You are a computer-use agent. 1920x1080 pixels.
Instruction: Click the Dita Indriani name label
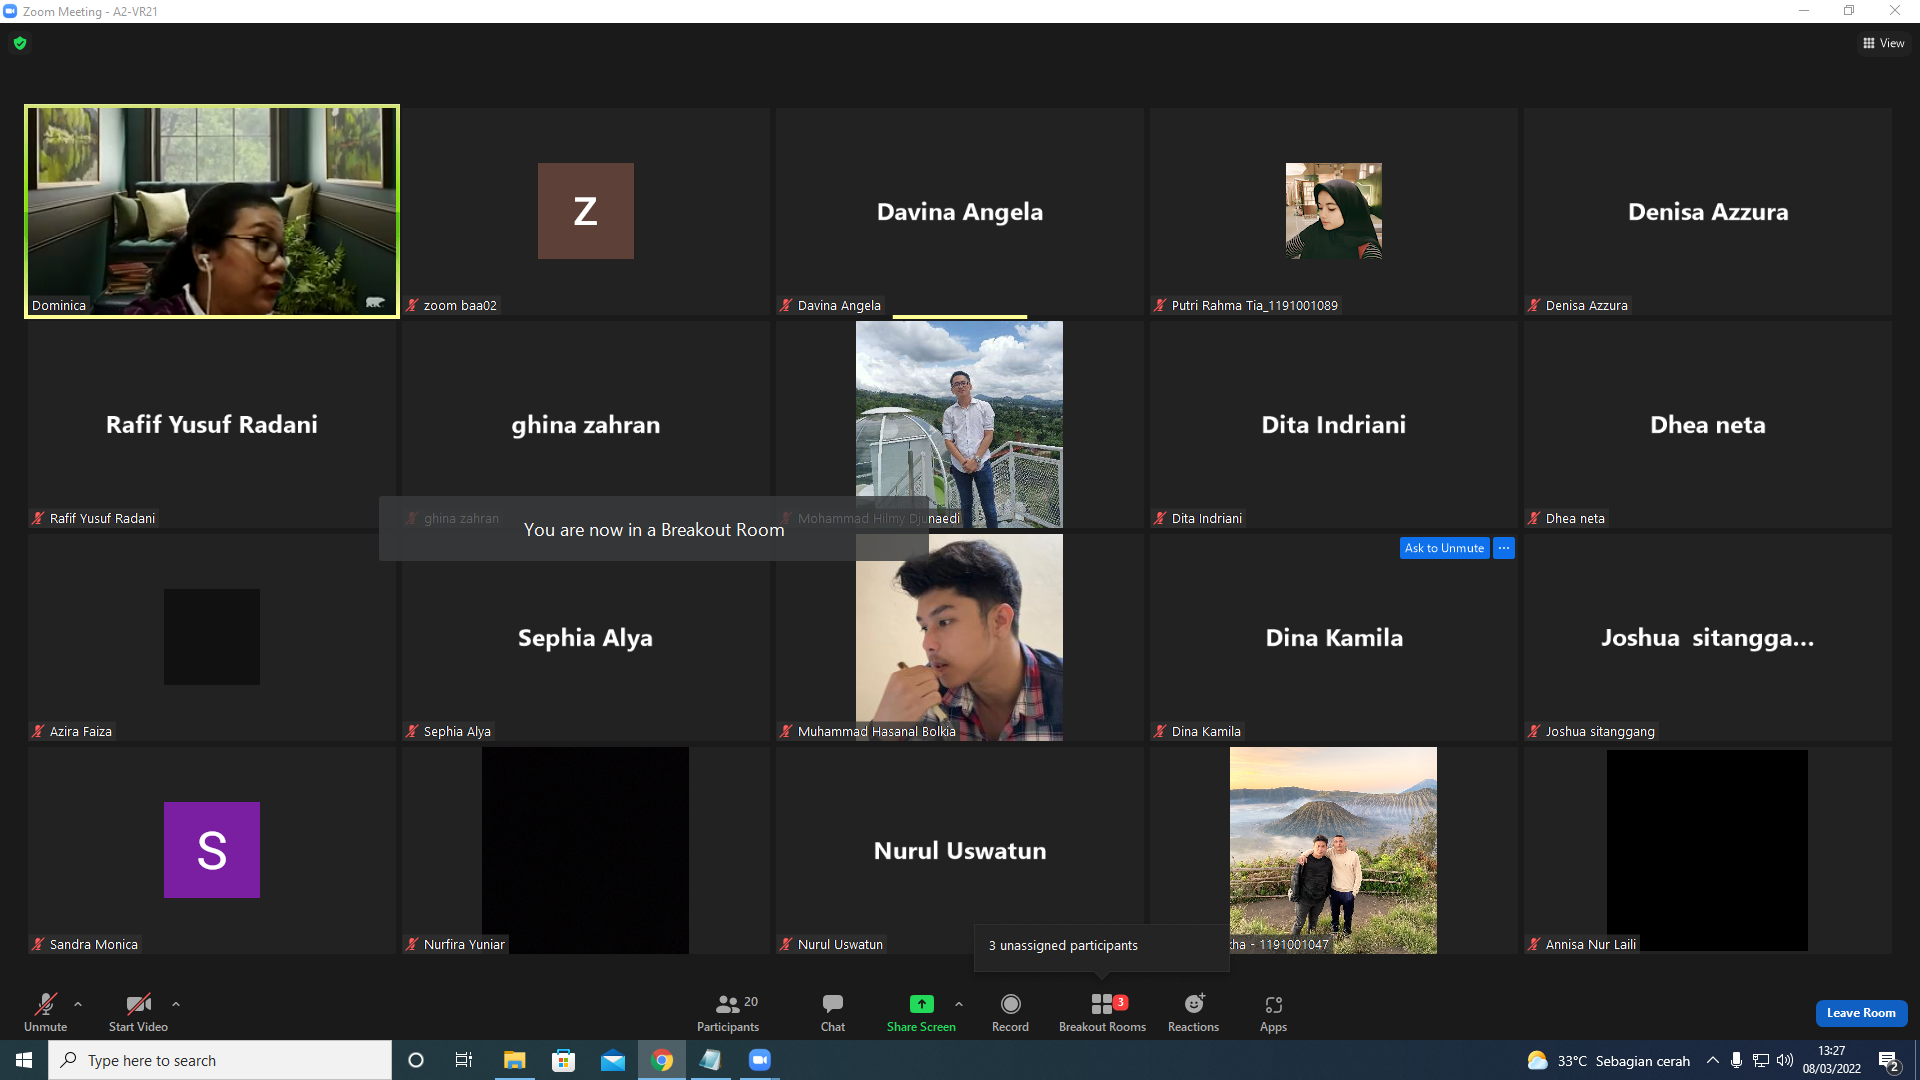point(1206,519)
